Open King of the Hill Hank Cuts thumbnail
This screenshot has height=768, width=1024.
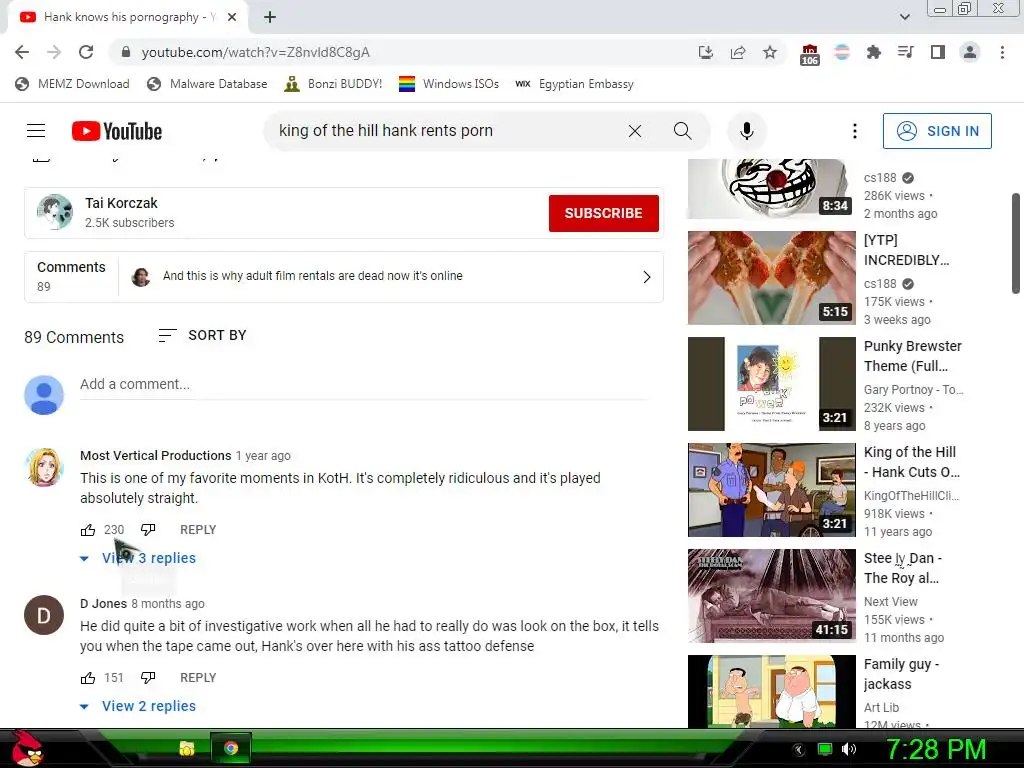[771, 490]
